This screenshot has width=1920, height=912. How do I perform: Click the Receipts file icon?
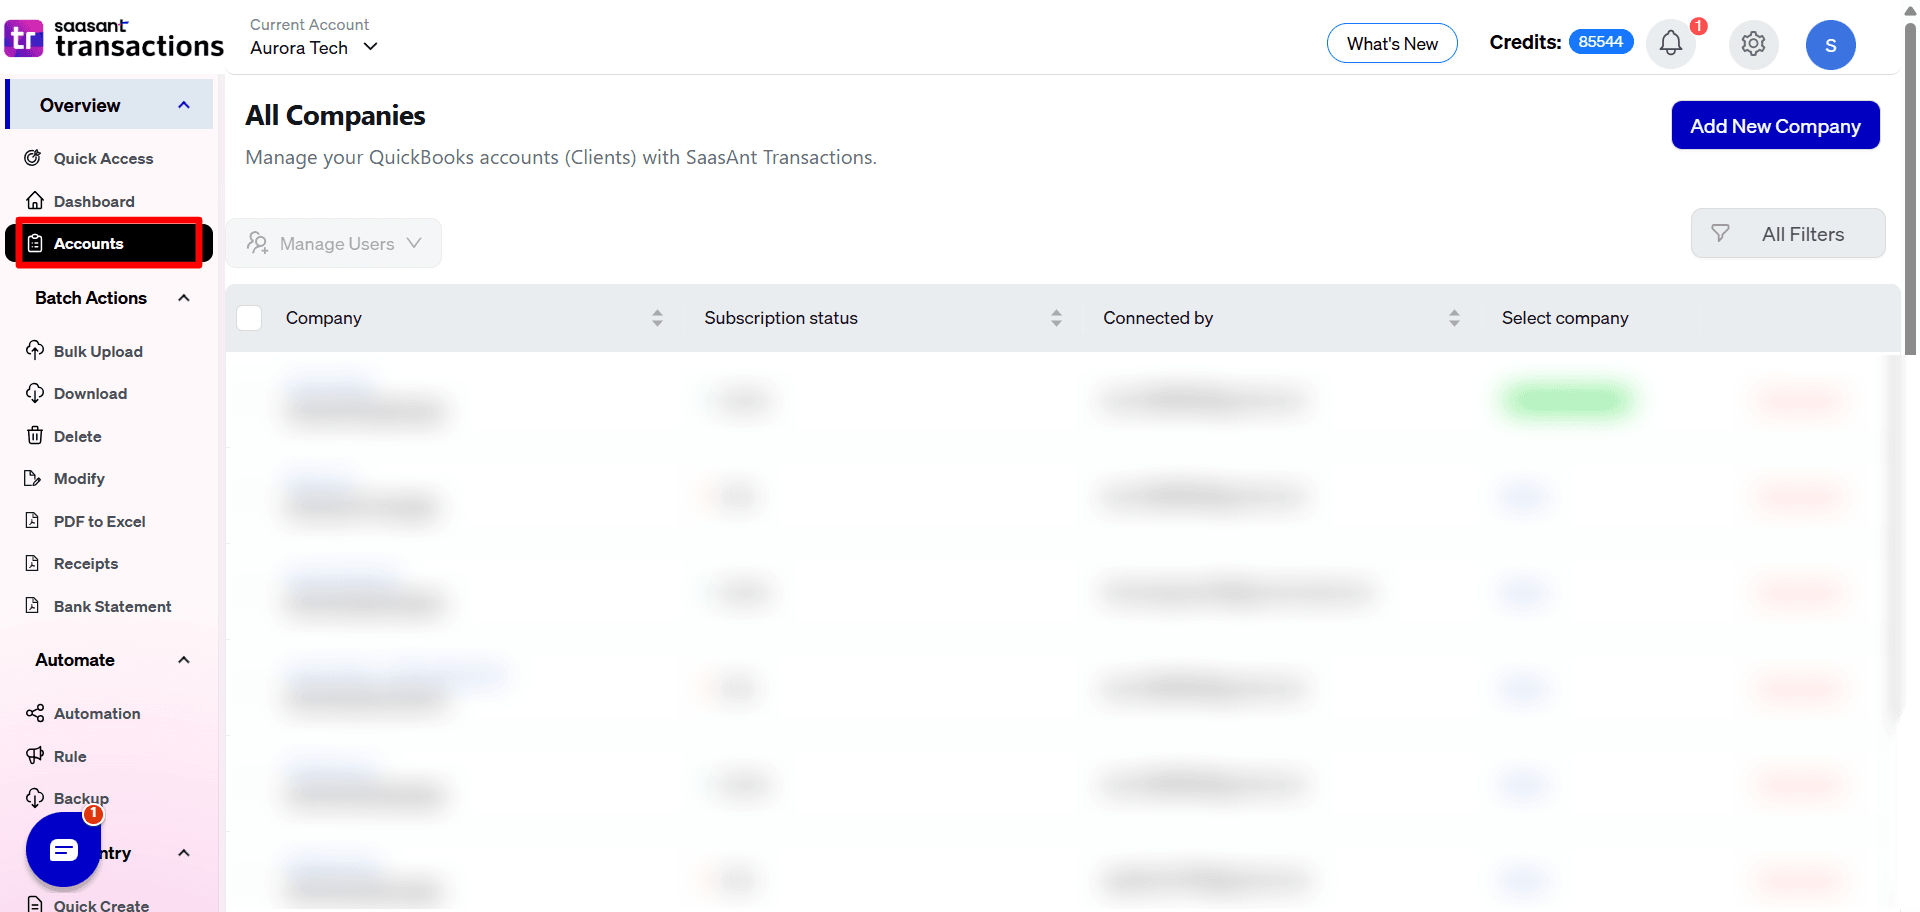(x=33, y=563)
